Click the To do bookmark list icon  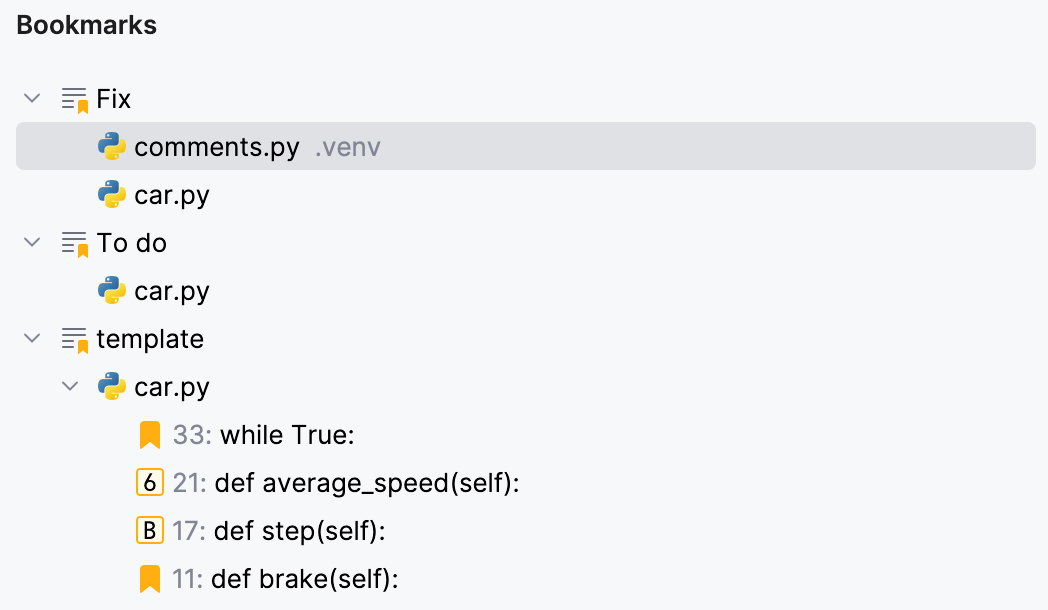coord(75,243)
